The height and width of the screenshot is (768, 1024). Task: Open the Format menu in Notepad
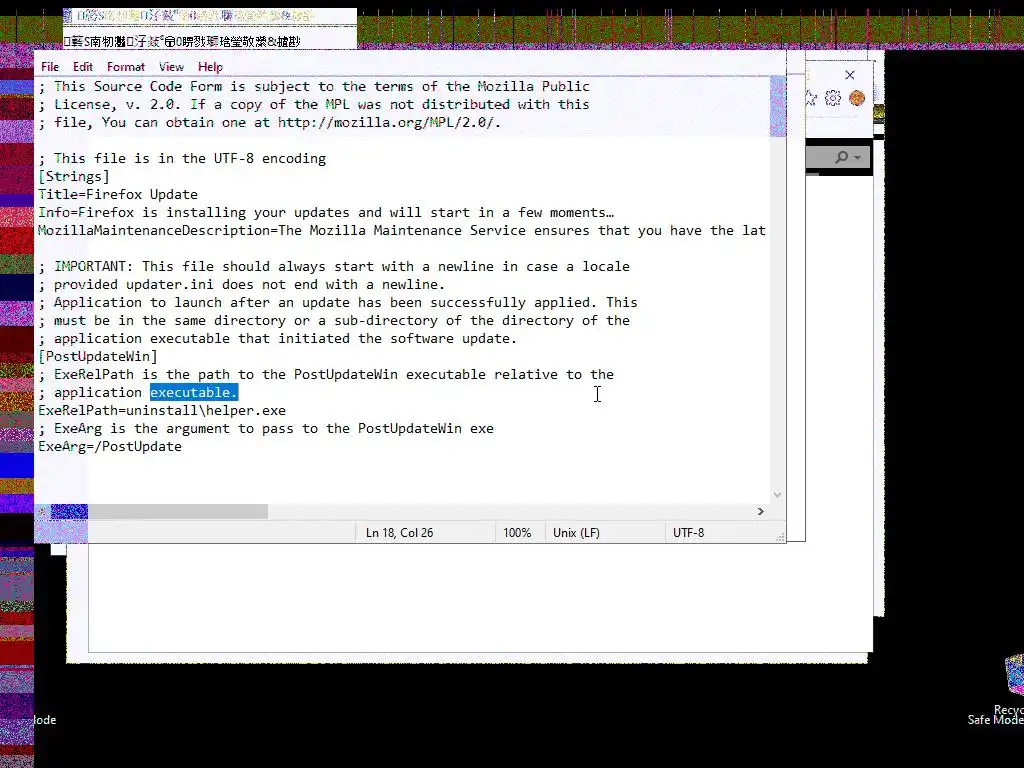[x=125, y=67]
